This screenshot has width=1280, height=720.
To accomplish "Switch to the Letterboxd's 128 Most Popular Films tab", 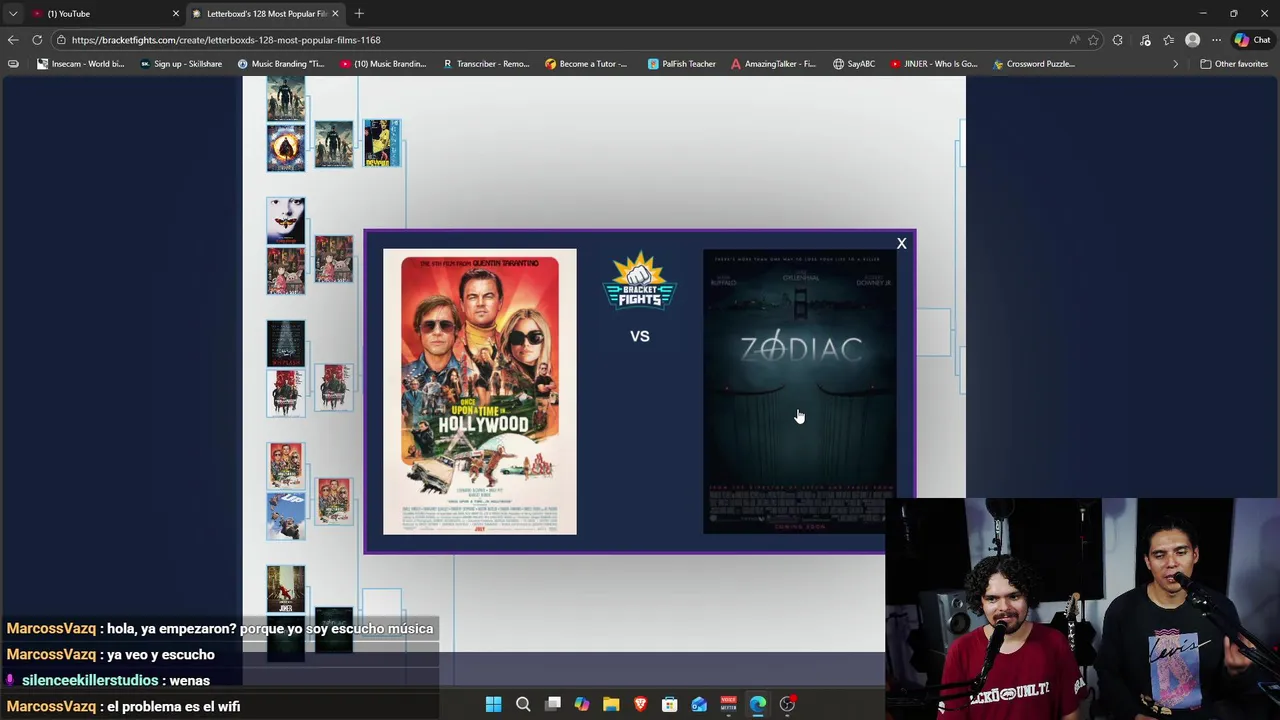I will [265, 13].
